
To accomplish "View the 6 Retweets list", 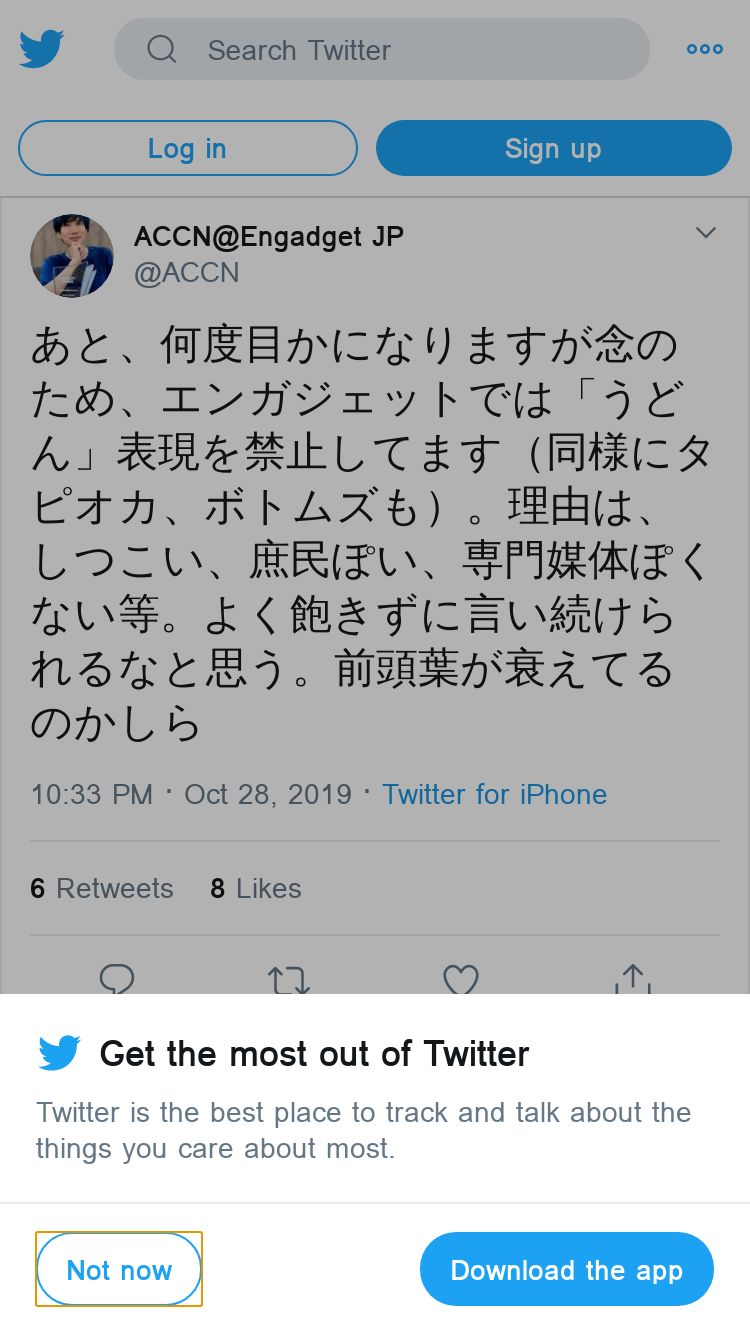I will pyautogui.click(x=102, y=888).
